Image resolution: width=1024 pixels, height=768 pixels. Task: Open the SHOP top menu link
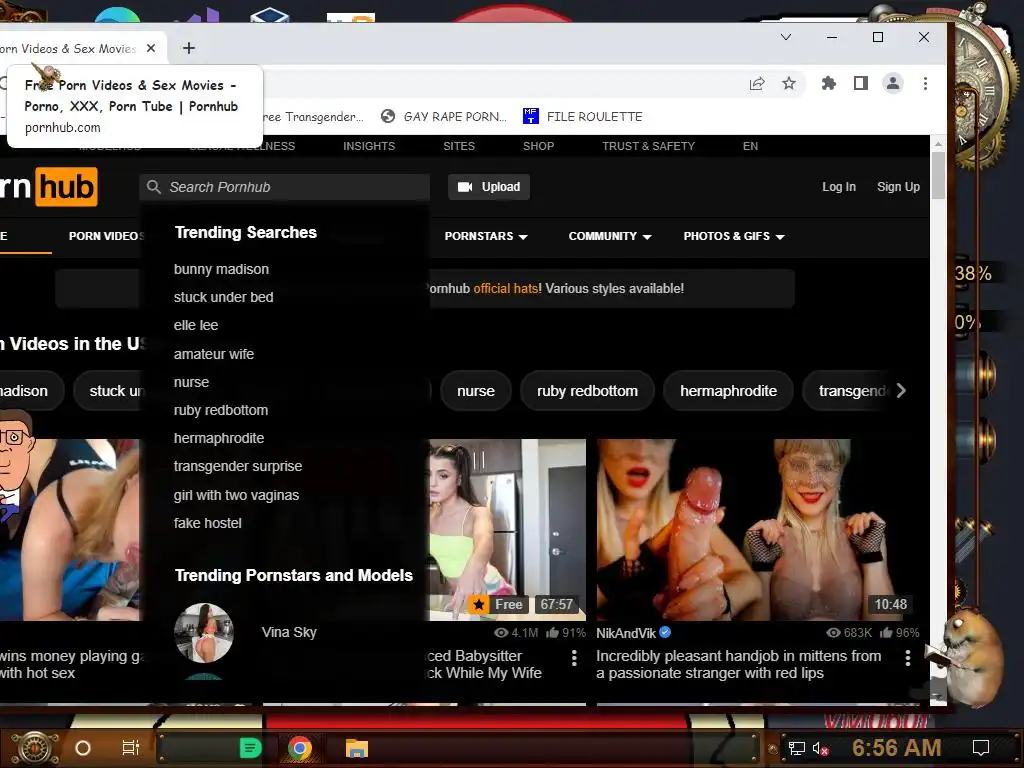(538, 146)
